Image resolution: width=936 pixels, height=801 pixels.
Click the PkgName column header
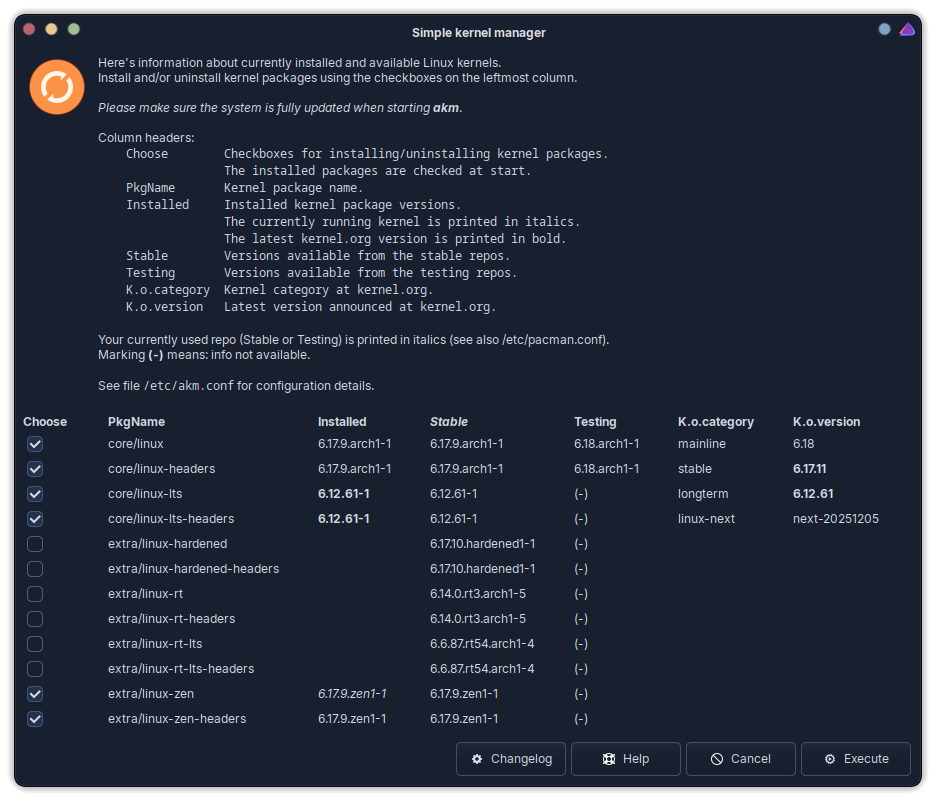136,422
